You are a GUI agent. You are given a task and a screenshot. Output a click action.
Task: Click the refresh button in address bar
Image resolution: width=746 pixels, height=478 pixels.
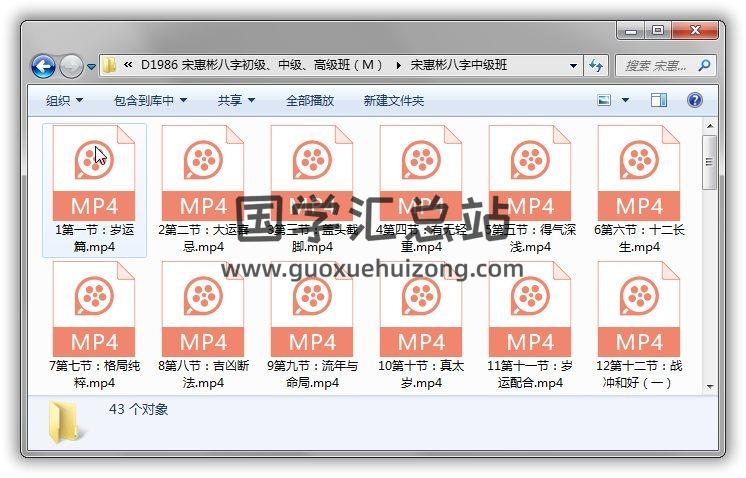point(596,65)
